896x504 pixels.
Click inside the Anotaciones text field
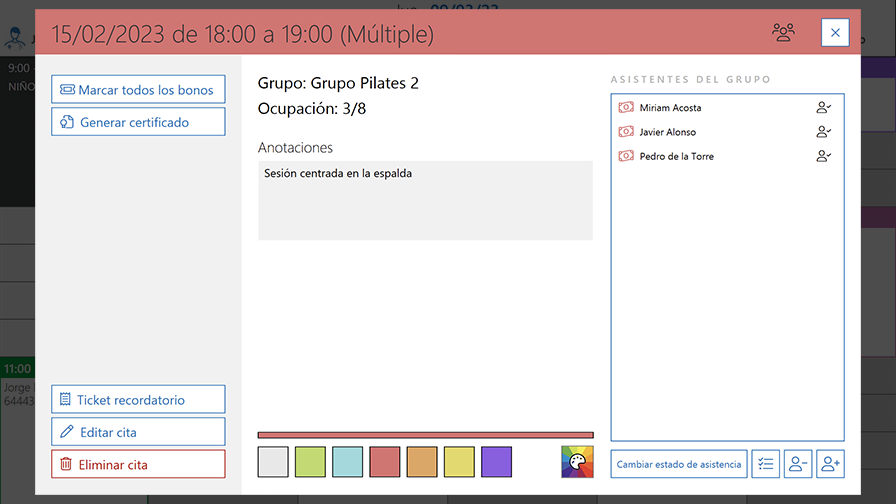tap(425, 200)
